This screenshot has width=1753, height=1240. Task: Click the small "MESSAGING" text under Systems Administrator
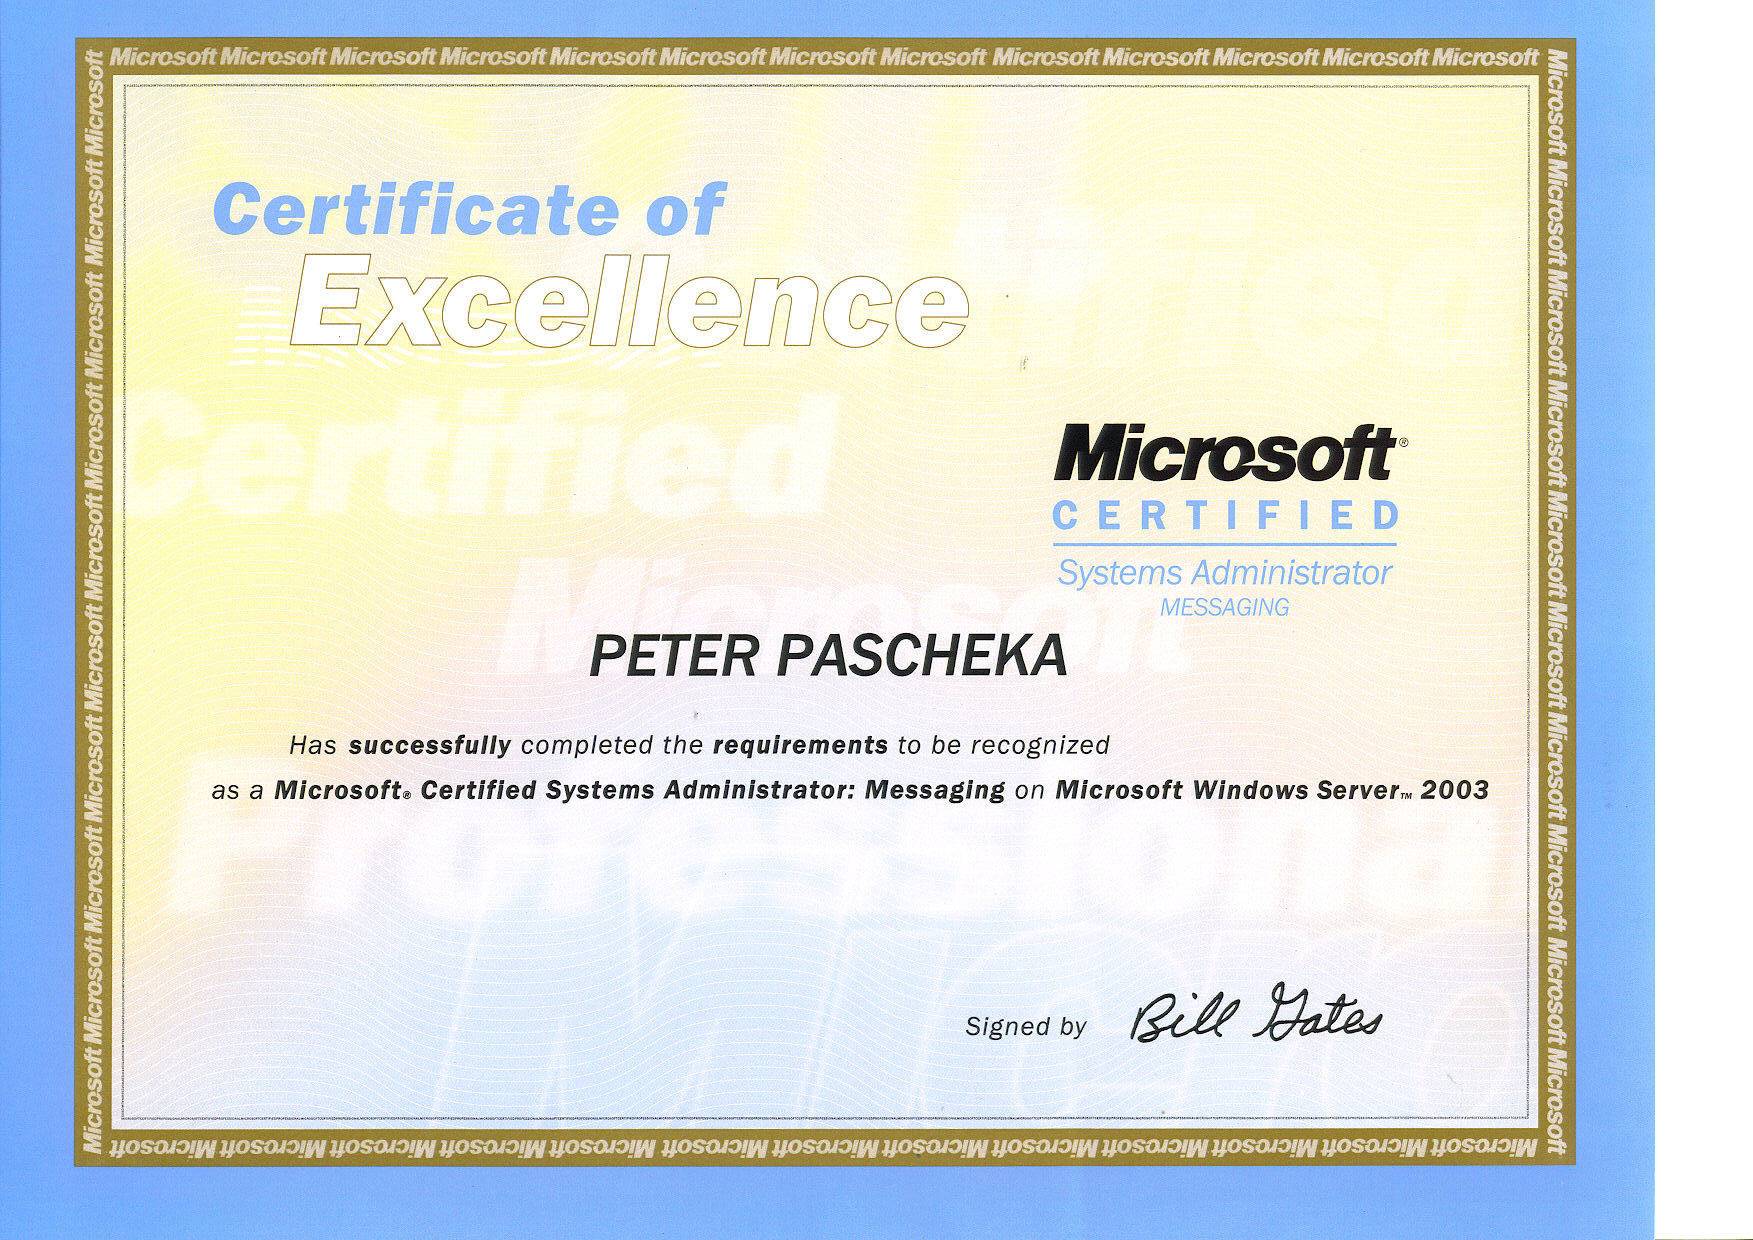point(1224,606)
